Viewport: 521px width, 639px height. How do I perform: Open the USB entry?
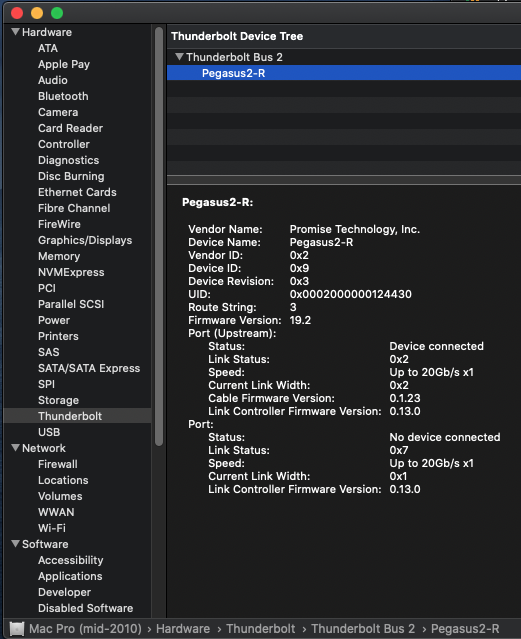tap(49, 432)
